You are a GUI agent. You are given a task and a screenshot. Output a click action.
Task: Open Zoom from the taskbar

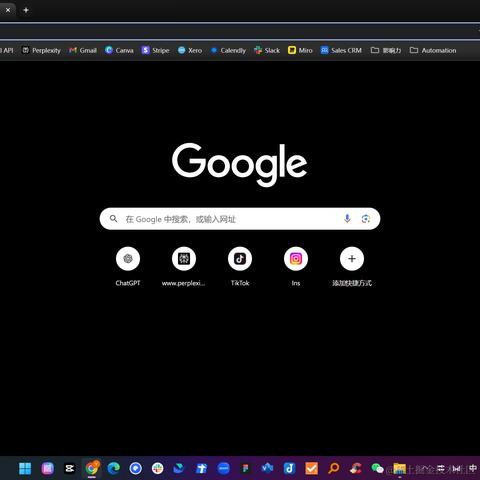[223, 468]
